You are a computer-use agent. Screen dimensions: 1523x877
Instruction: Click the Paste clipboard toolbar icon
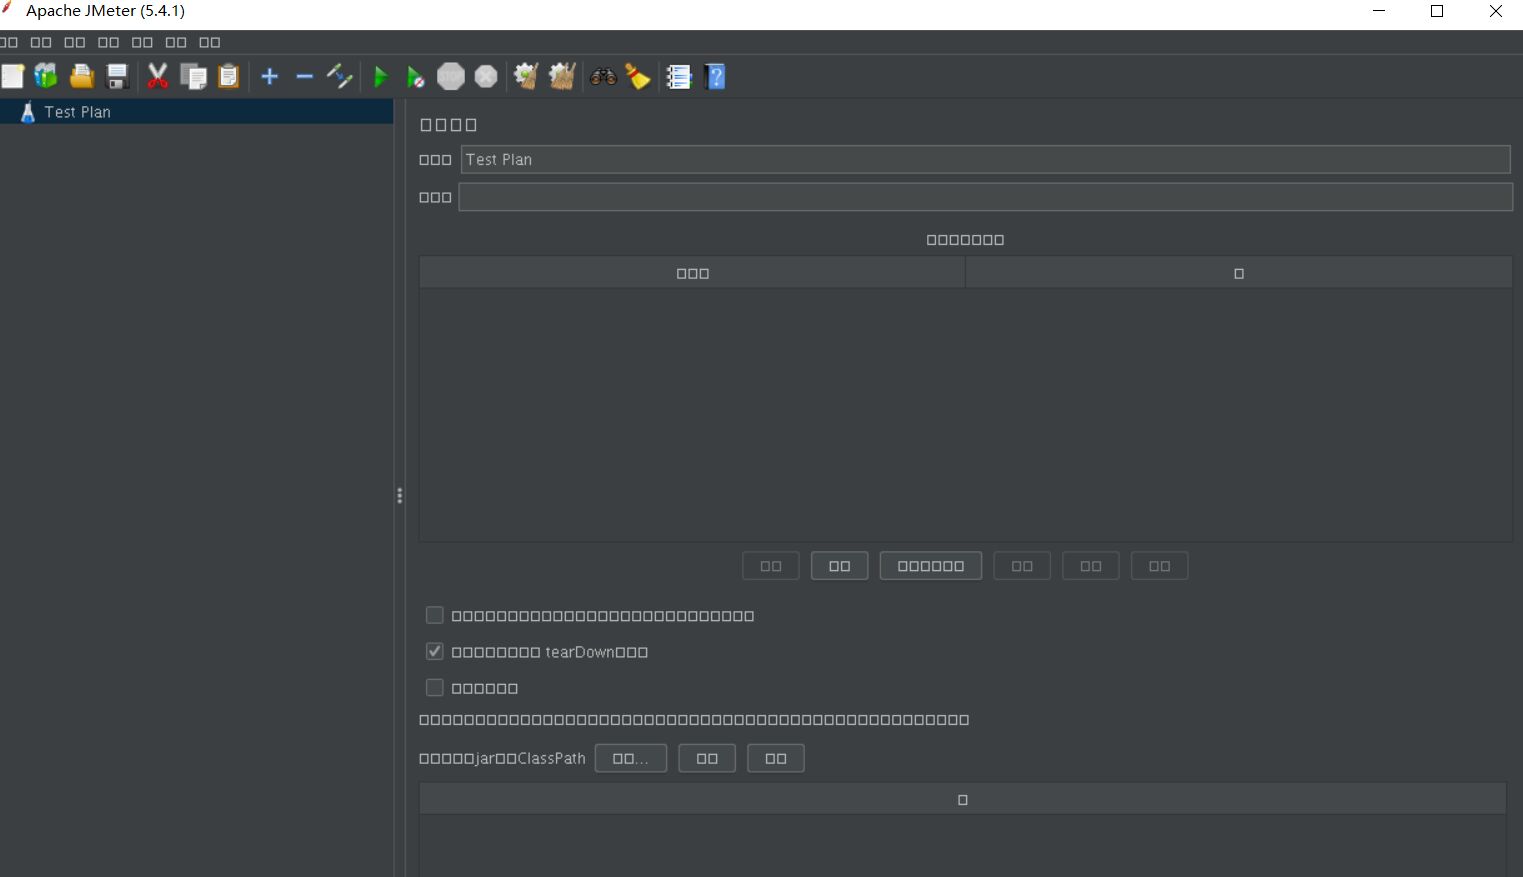[x=229, y=77]
